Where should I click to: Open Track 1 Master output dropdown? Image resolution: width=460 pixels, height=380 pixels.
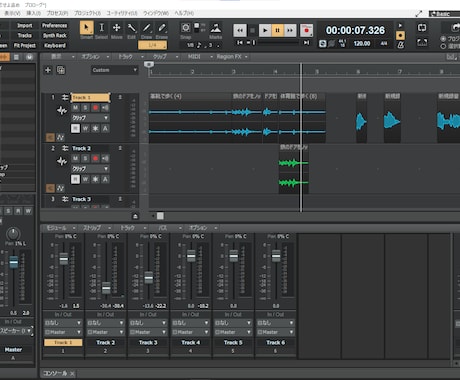(x=63, y=332)
